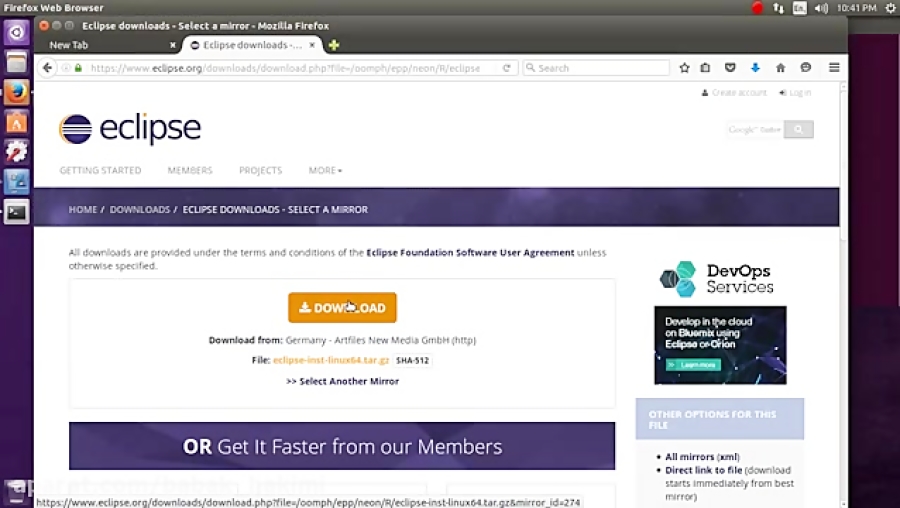Open the sound volume indicator
The image size is (900, 508).
(x=821, y=8)
